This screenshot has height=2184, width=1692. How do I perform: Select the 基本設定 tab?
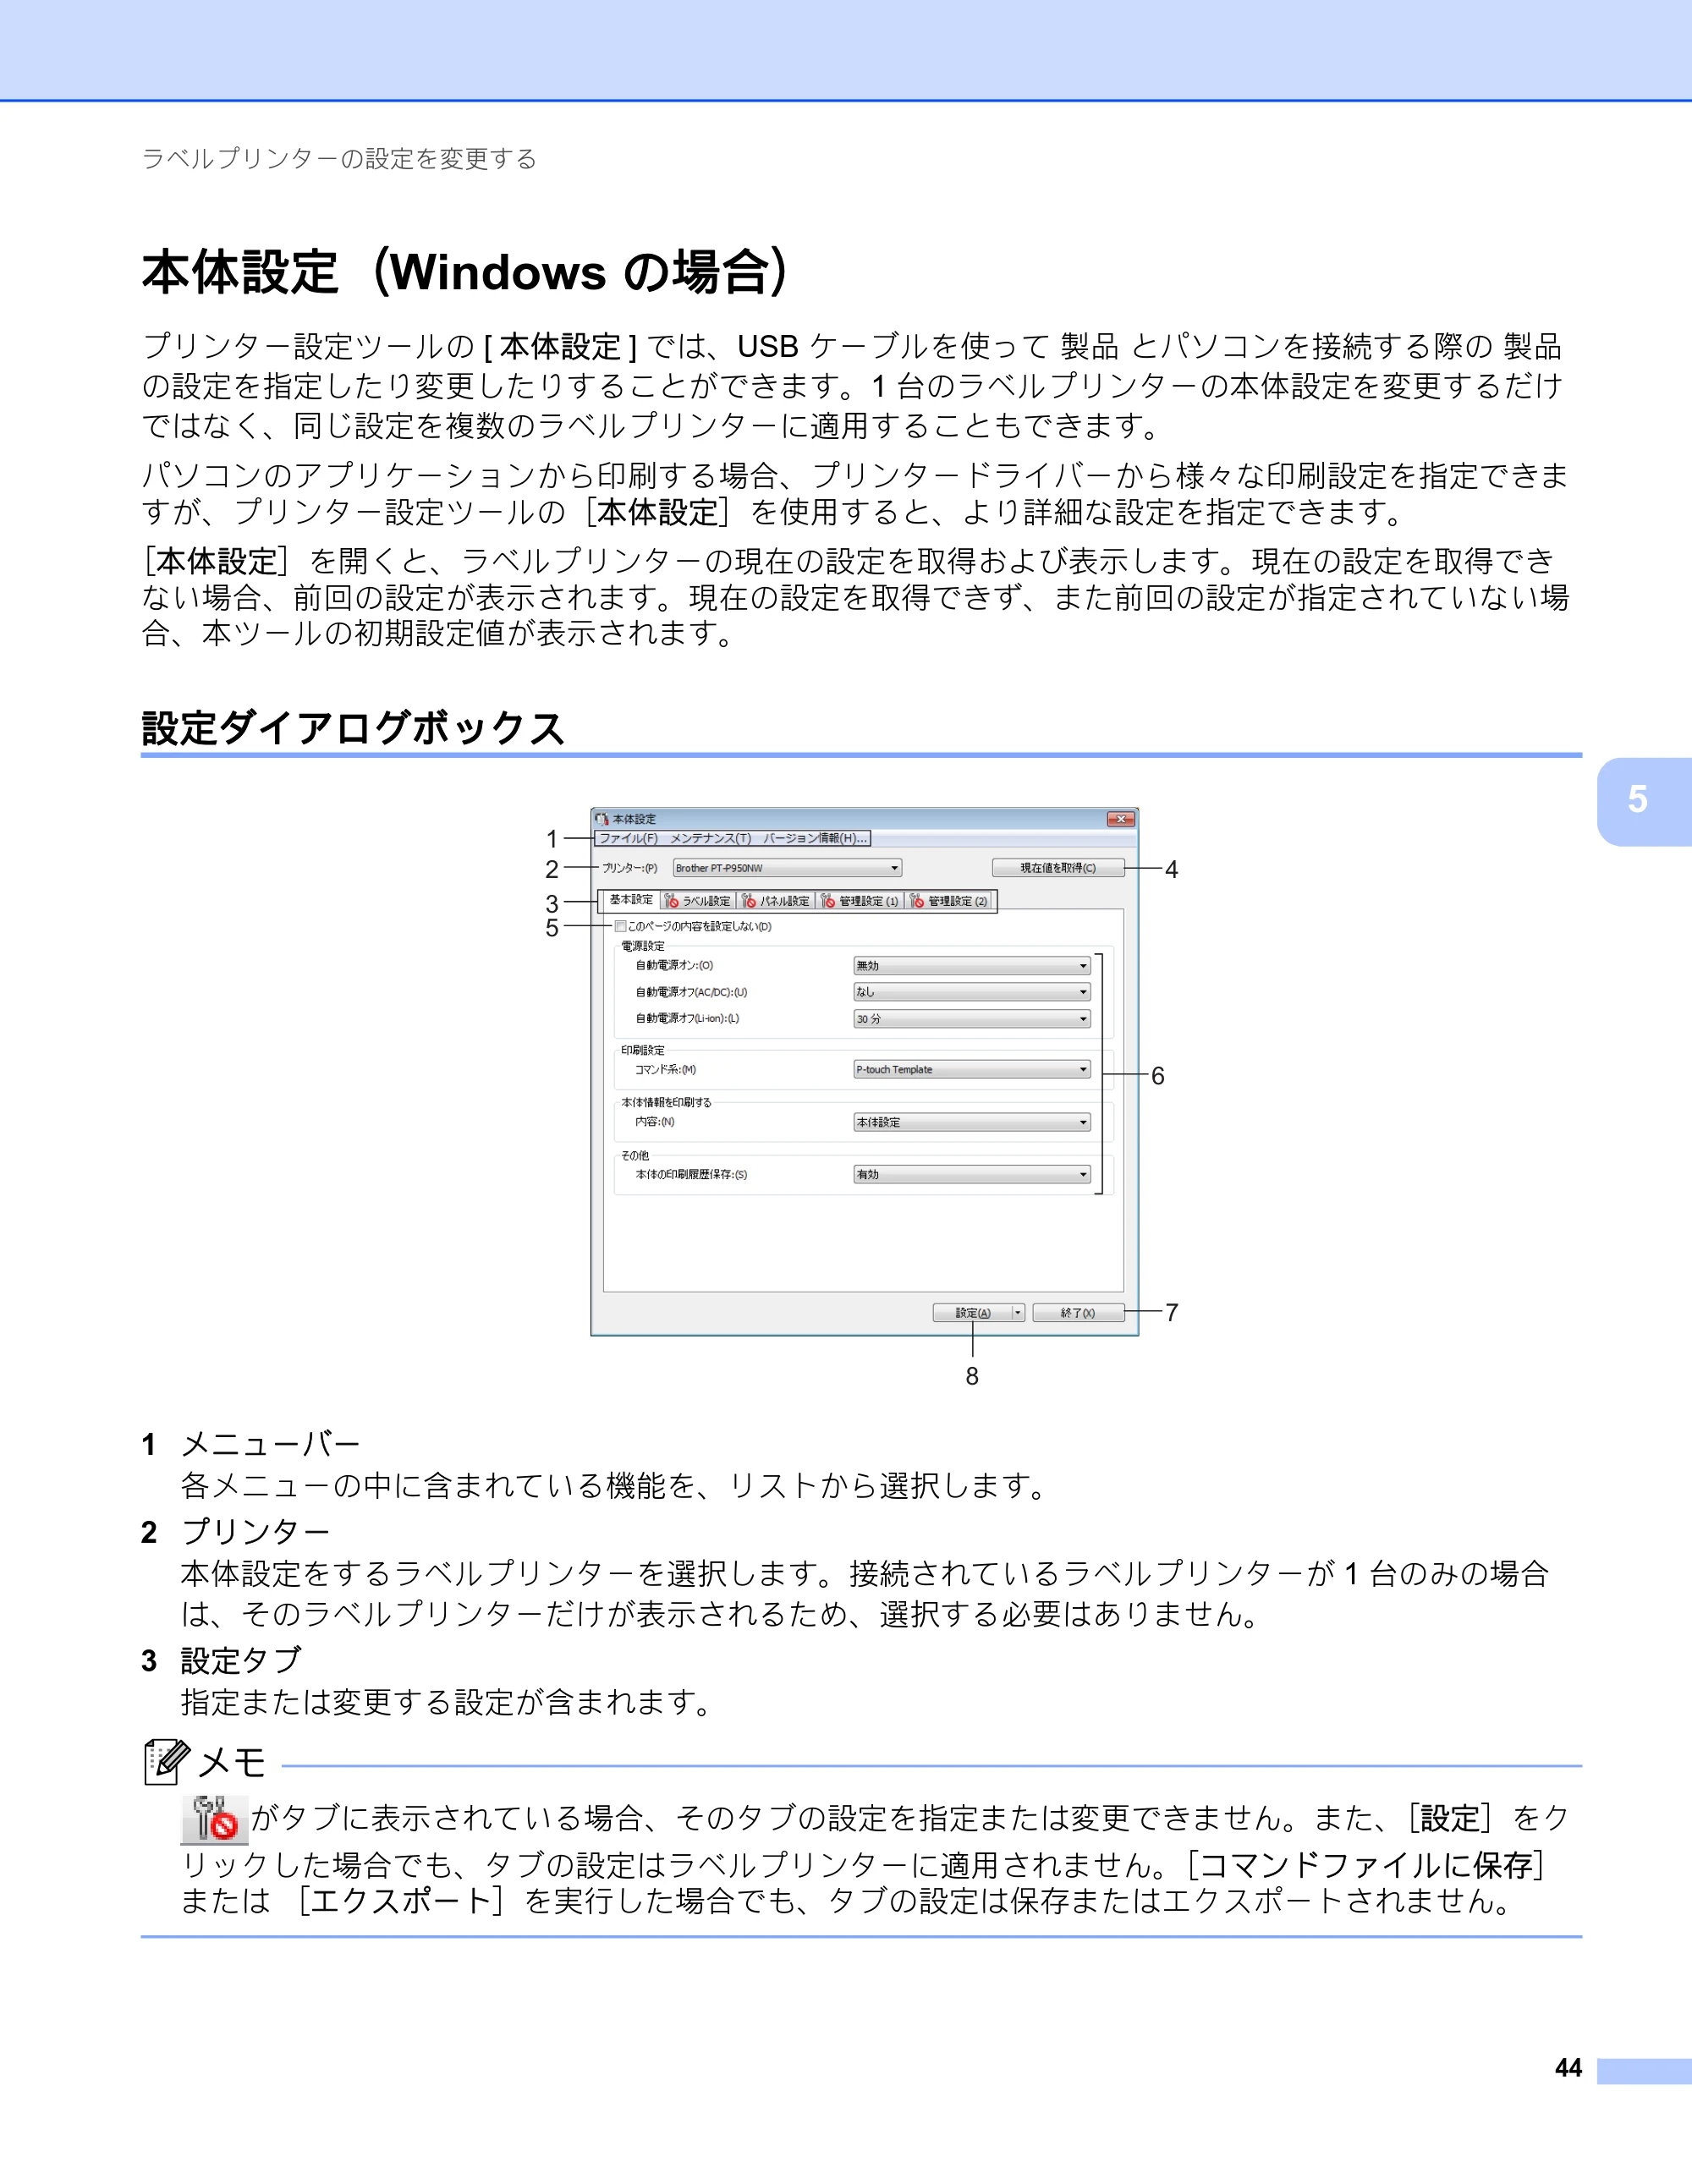[x=631, y=900]
